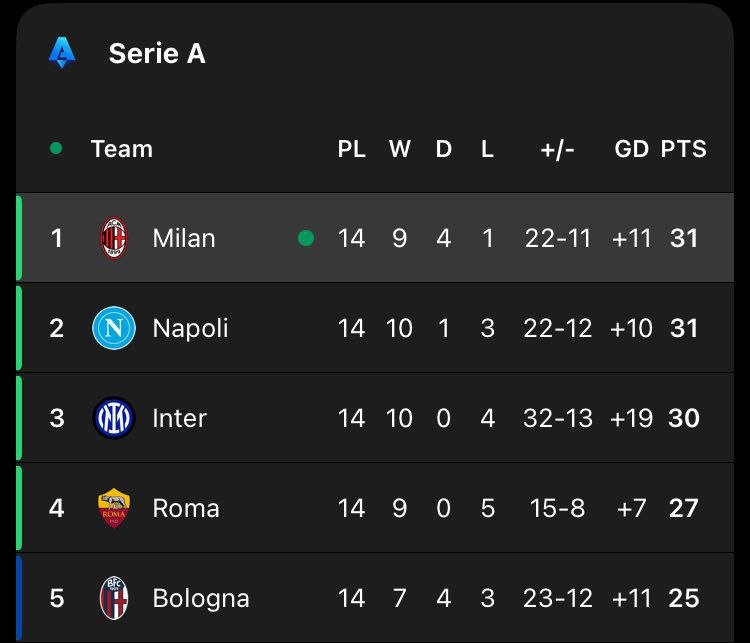Screen dimensions: 750x643
Task: Click the AC Milan club crest
Action: [x=114, y=238]
